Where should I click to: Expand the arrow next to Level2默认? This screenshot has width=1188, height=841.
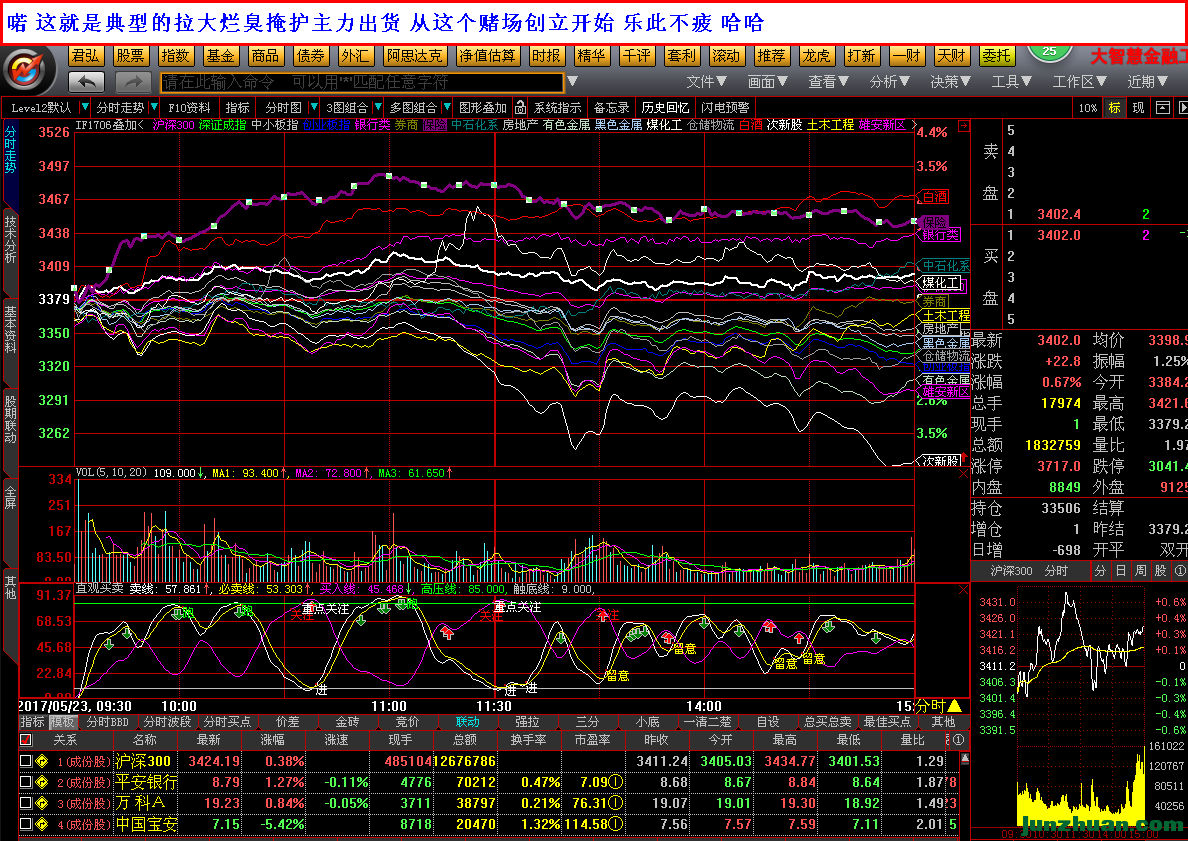coord(85,108)
